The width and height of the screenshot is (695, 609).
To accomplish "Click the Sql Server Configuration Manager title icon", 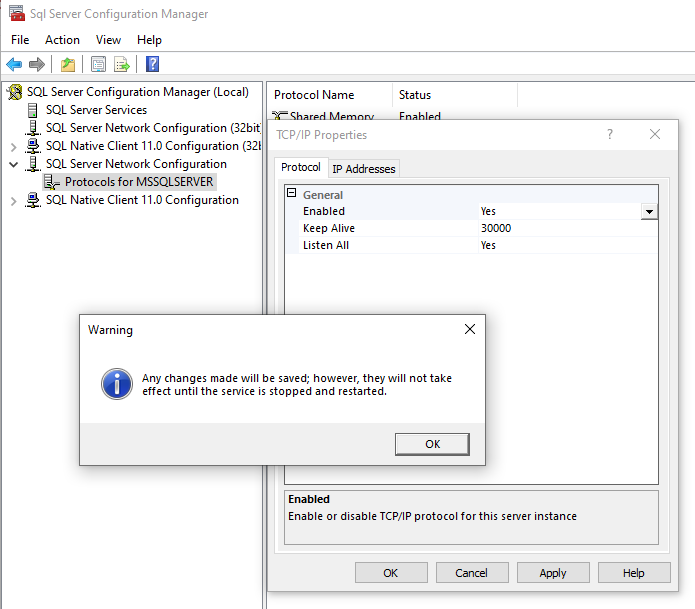I will tap(17, 13).
